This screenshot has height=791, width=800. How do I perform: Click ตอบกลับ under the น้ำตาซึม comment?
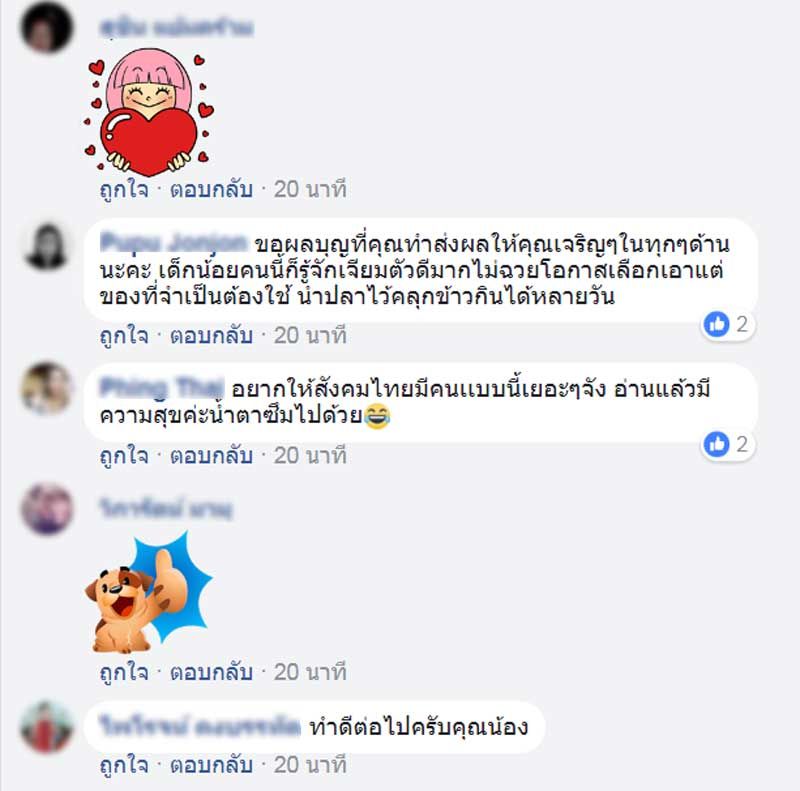(x=211, y=456)
